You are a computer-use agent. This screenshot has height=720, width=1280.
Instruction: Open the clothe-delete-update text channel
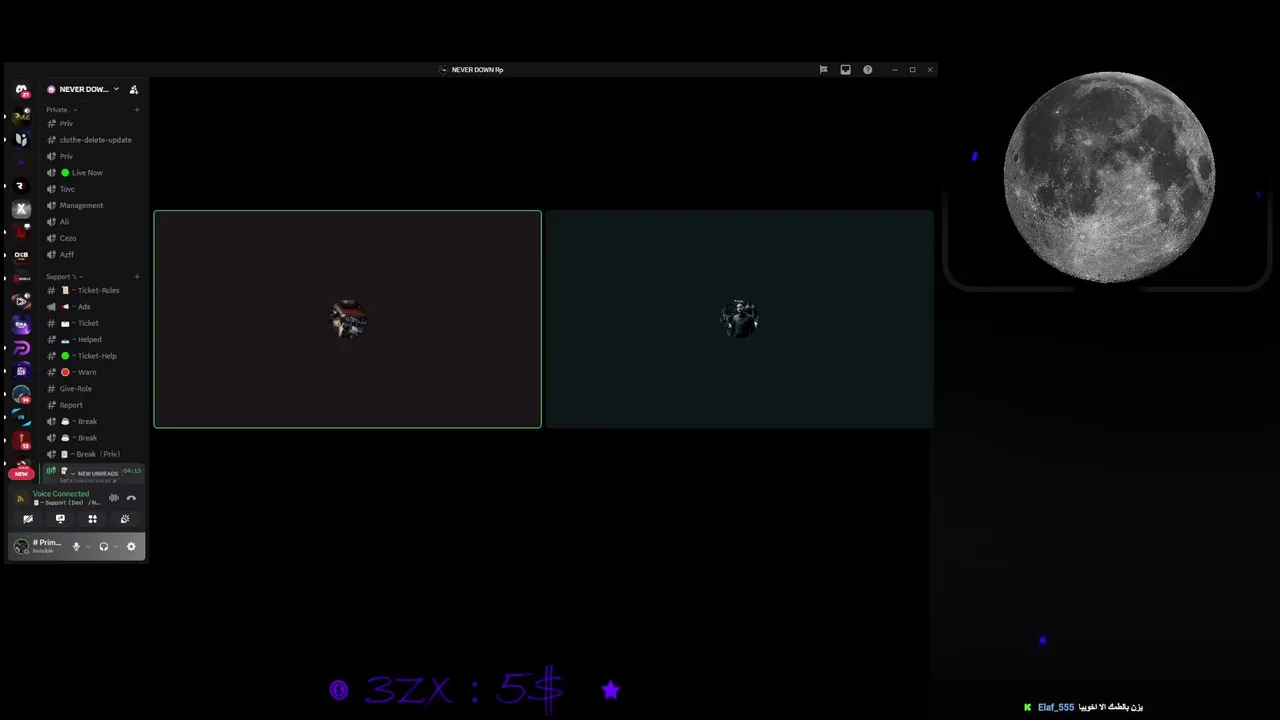[95, 140]
